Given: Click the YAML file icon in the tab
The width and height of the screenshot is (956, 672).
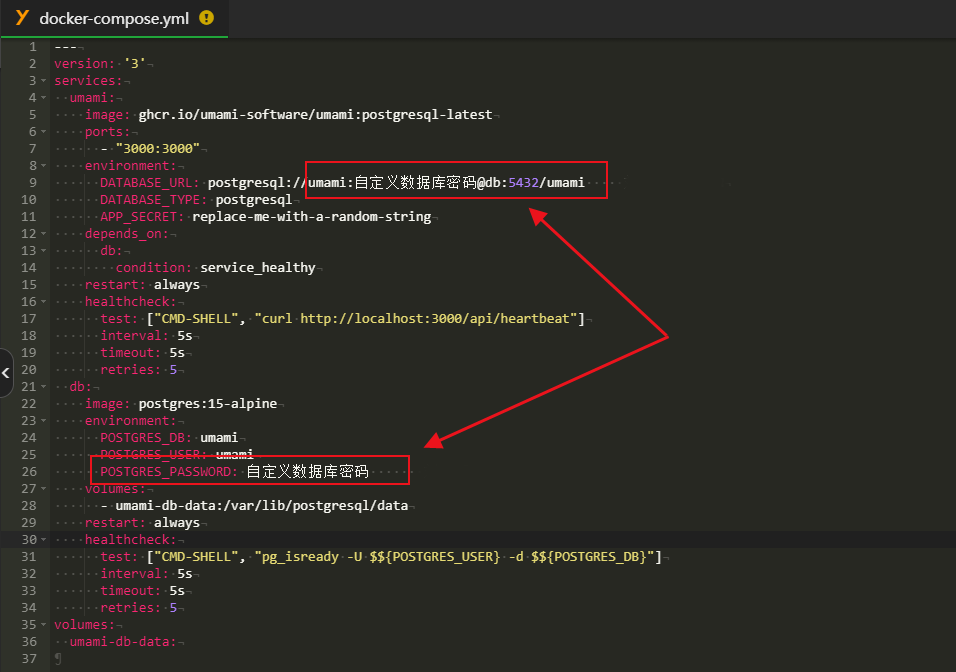Looking at the screenshot, I should coord(22,18).
